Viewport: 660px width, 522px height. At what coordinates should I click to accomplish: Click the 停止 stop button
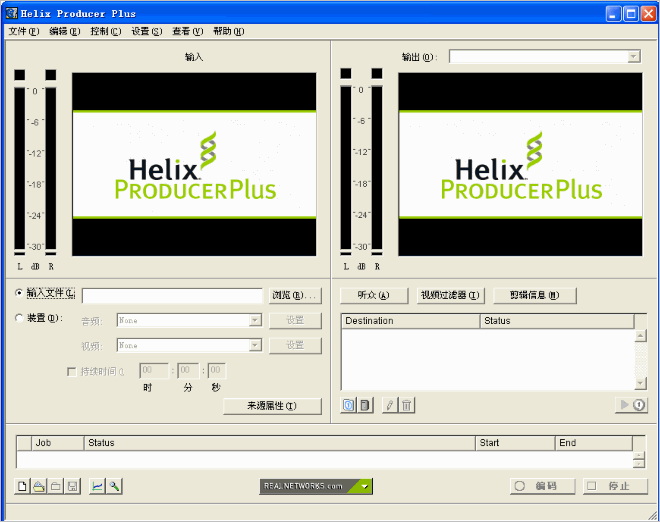pos(615,486)
